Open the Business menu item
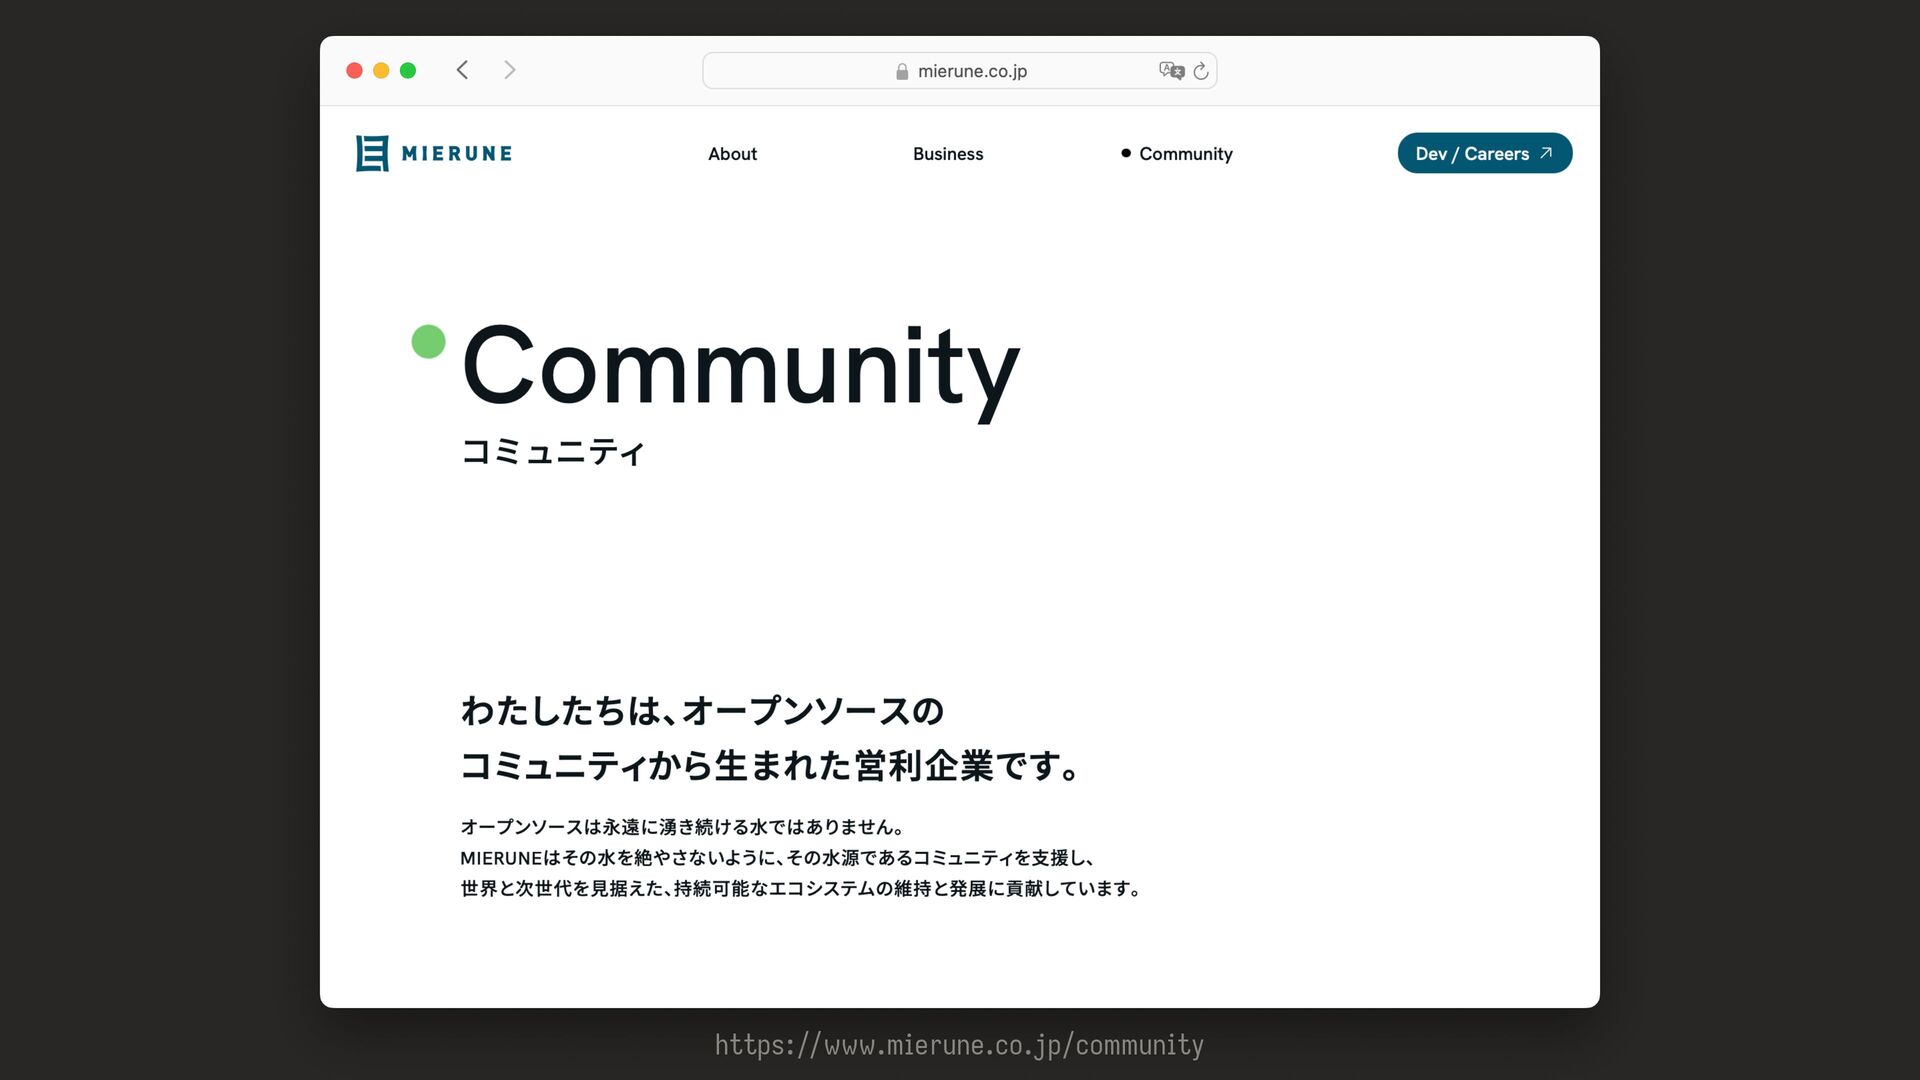The image size is (1920, 1080). coord(948,154)
